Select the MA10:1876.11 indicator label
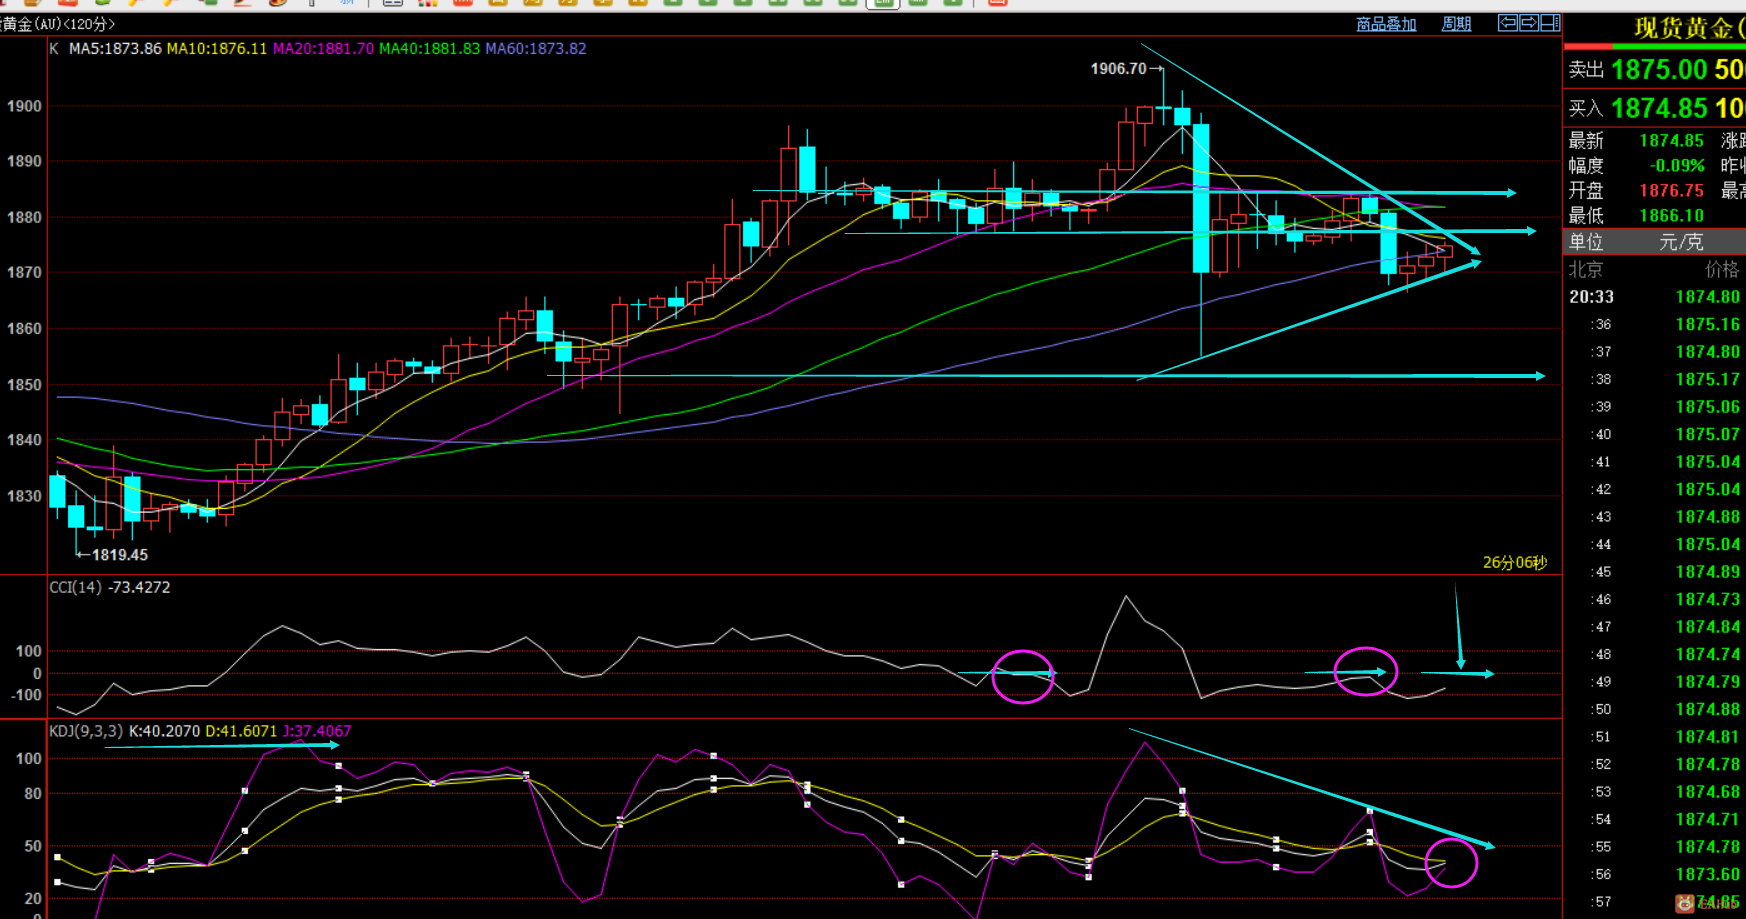 (x=217, y=48)
